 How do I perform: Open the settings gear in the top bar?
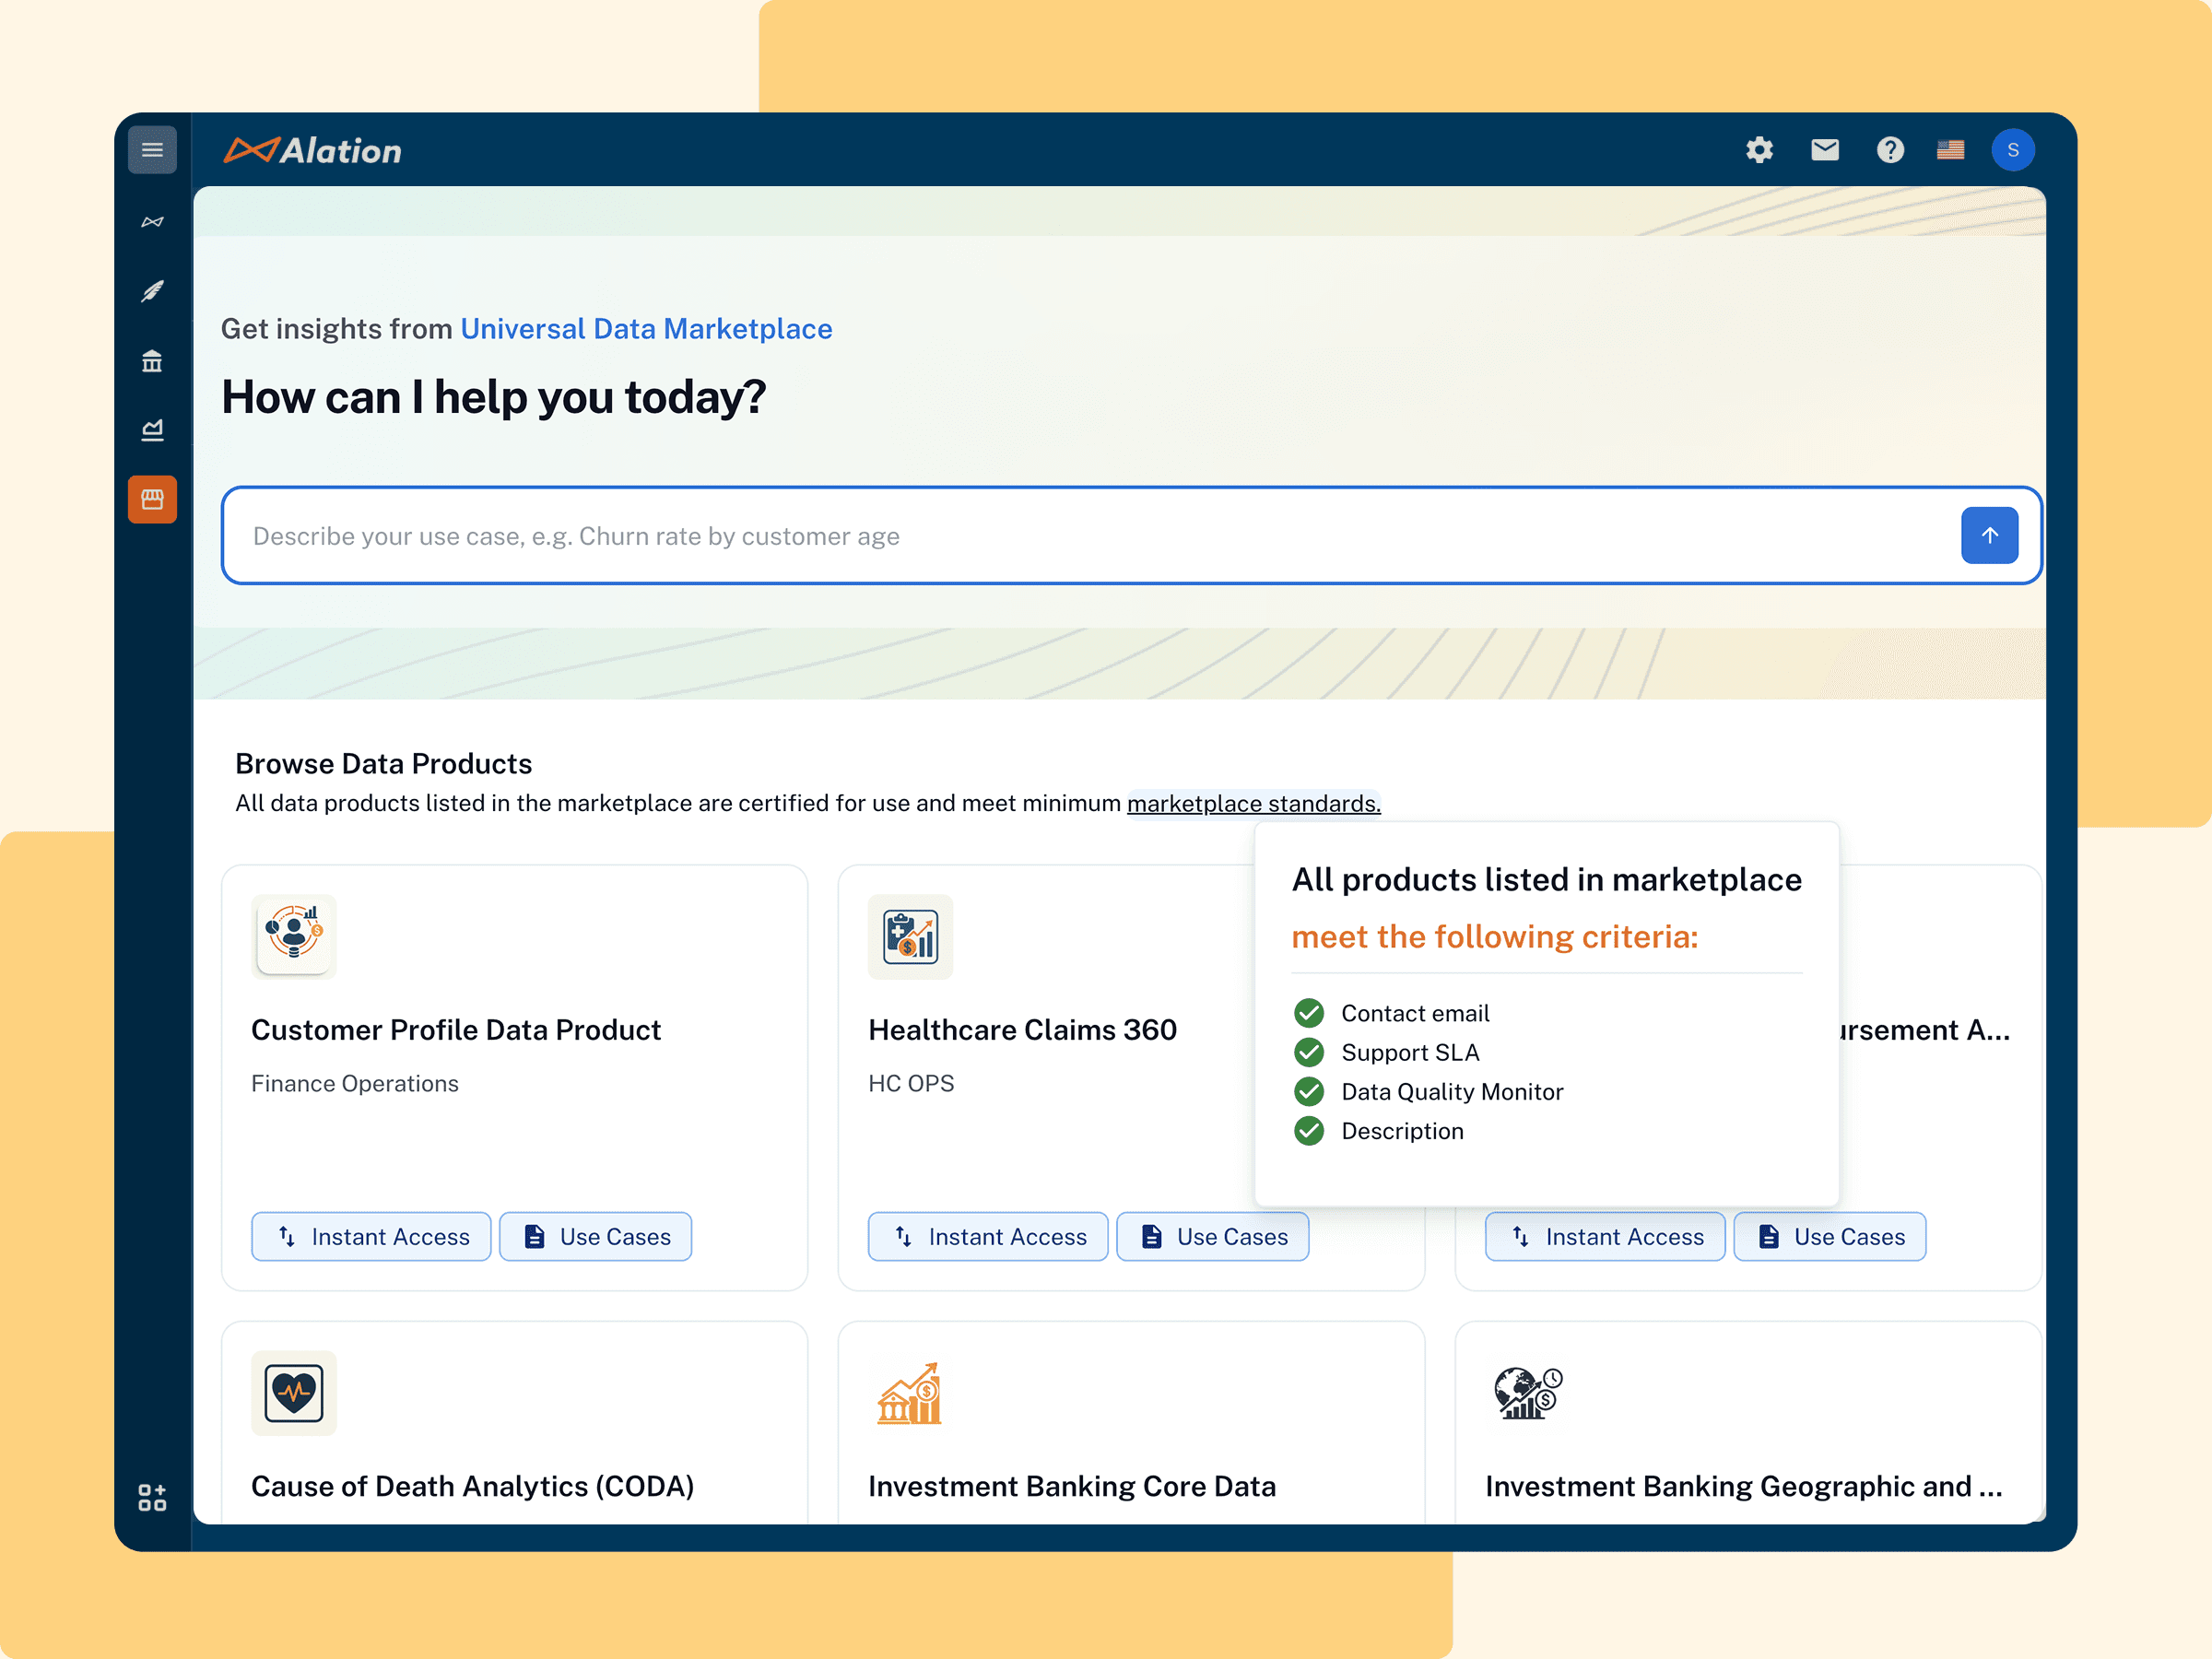pyautogui.click(x=1760, y=150)
